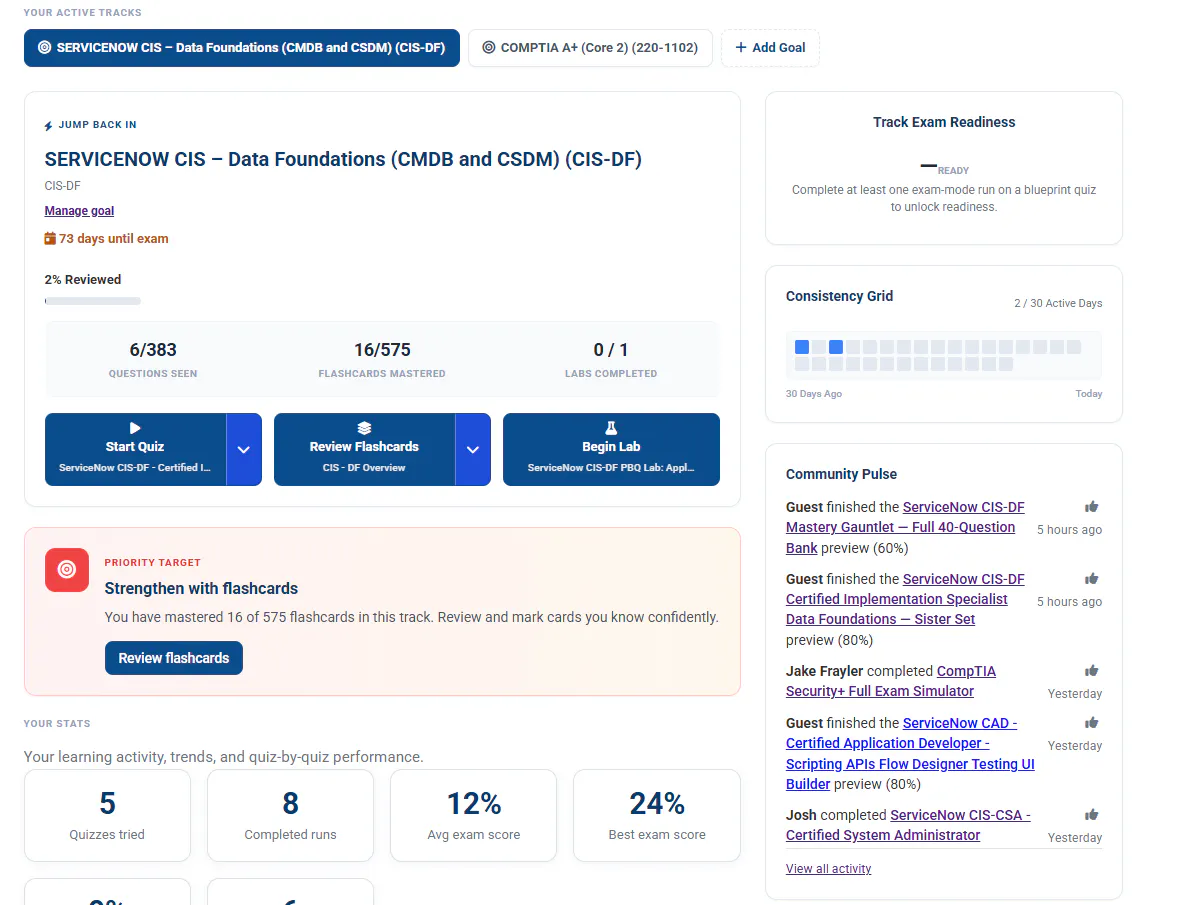Click the 6/383 Questions Seen stat
The height and width of the screenshot is (905, 1185).
coord(153,360)
